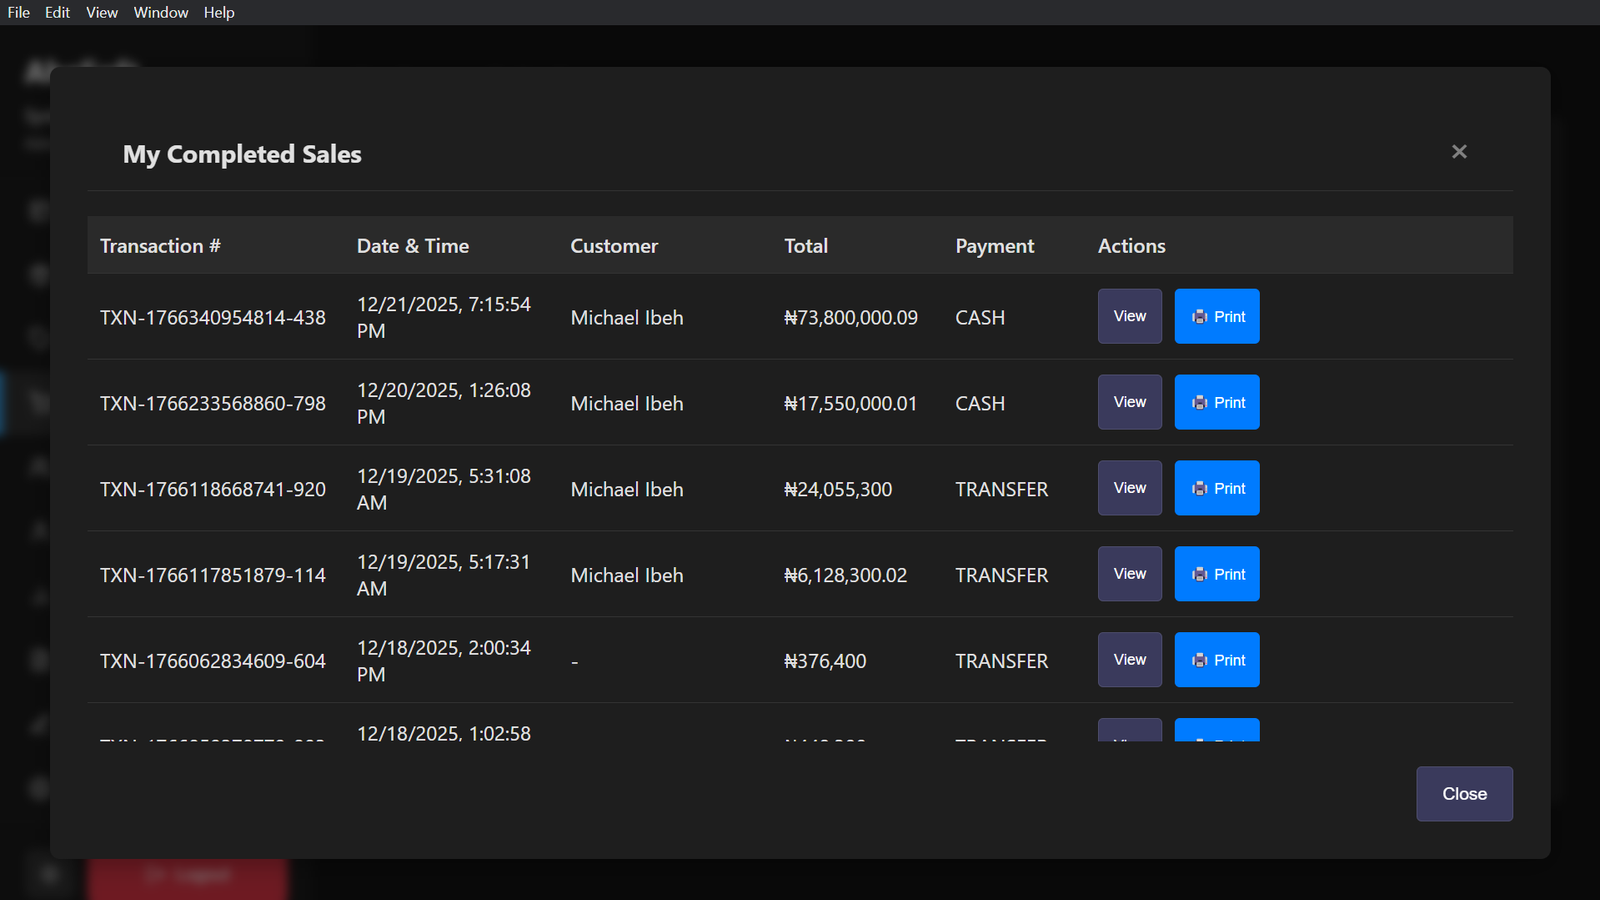1600x900 pixels.
Task: Click Print for the ₦6,128,300.02 sale
Action: (1216, 574)
